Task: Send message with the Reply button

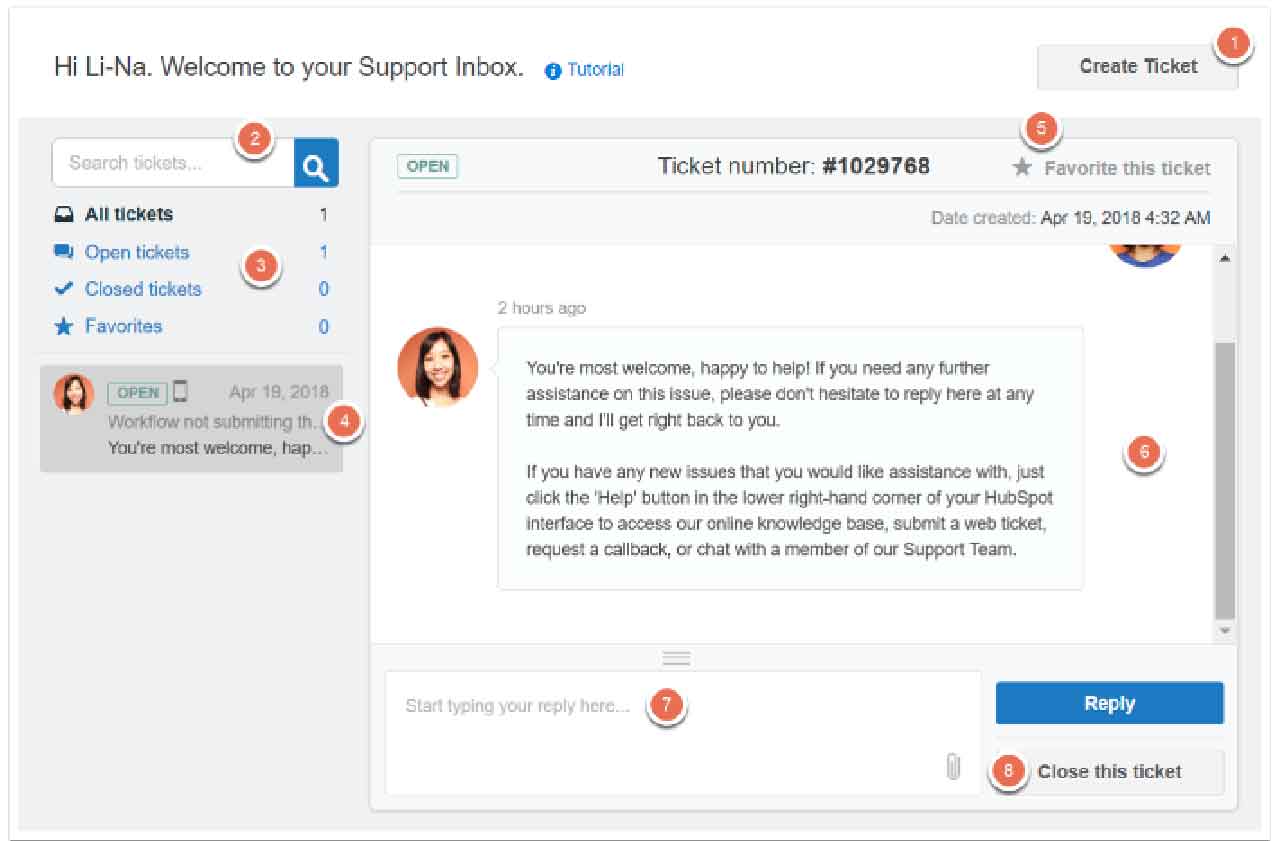Action: pos(1109,703)
